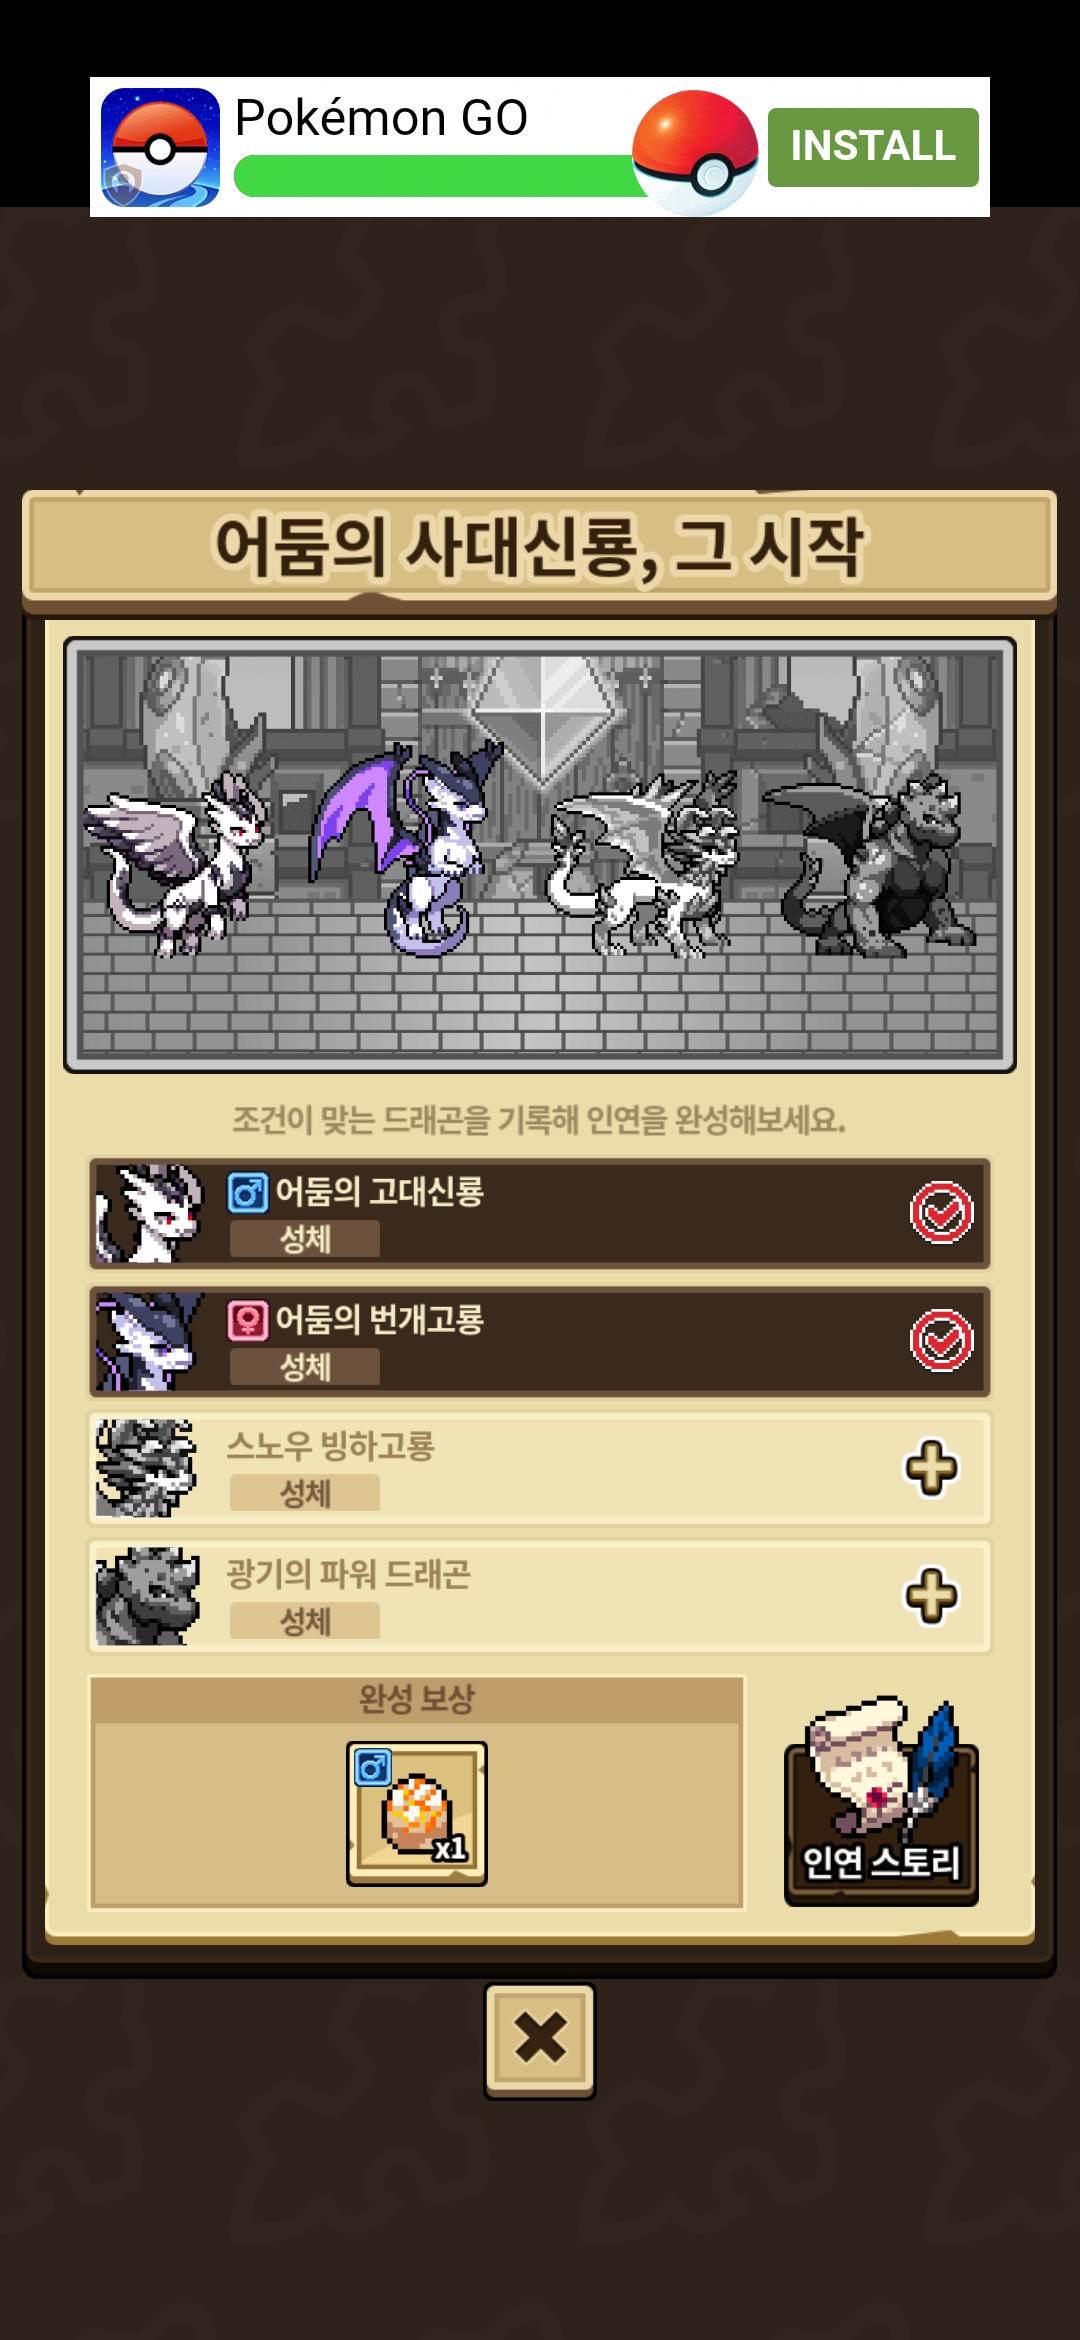Click the blue male icon on 어둠의 고대신룡
This screenshot has height=2340, width=1080.
(247, 1192)
